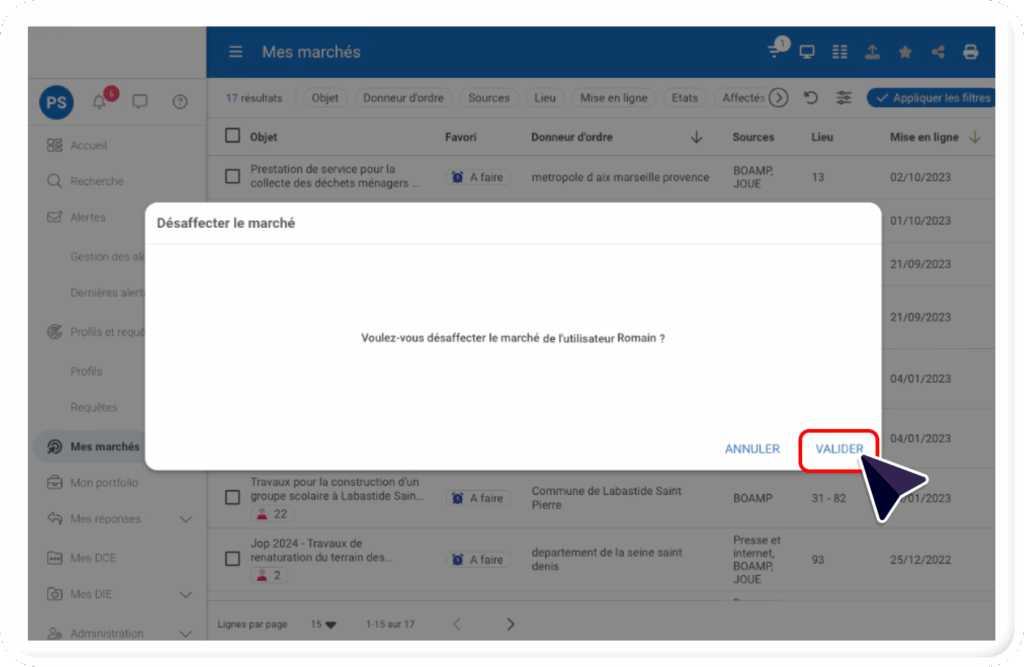The width and height of the screenshot is (1024, 667).
Task: Confirm with the VALIDER button
Action: click(x=839, y=449)
